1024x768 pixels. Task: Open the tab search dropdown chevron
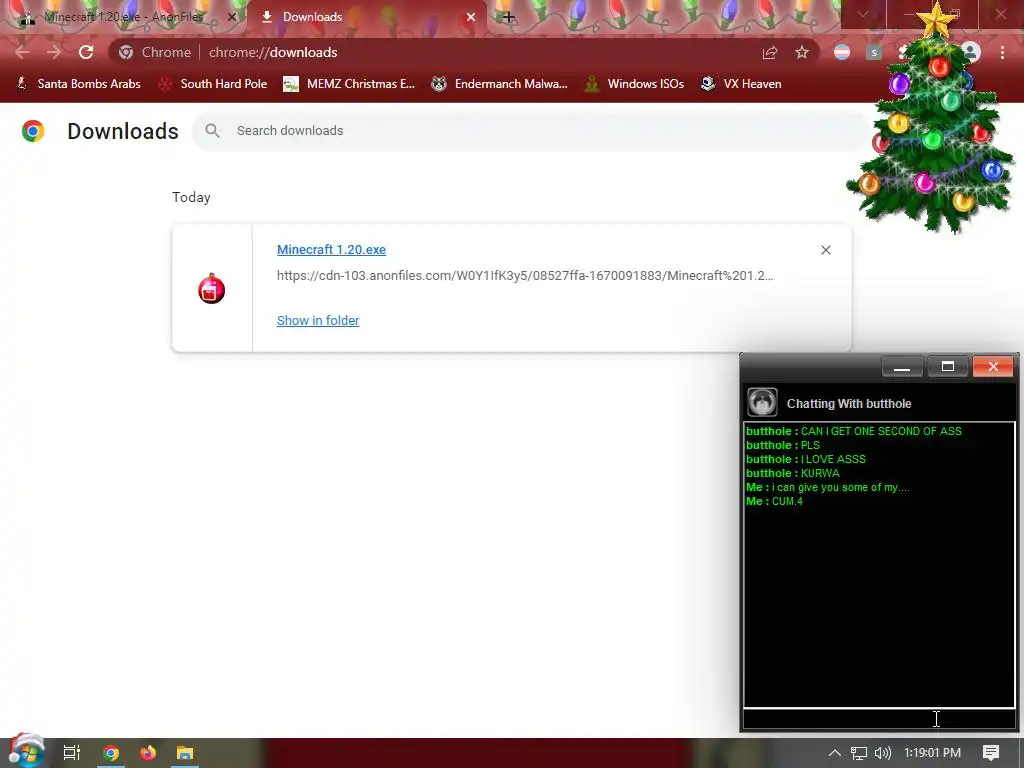tap(863, 14)
